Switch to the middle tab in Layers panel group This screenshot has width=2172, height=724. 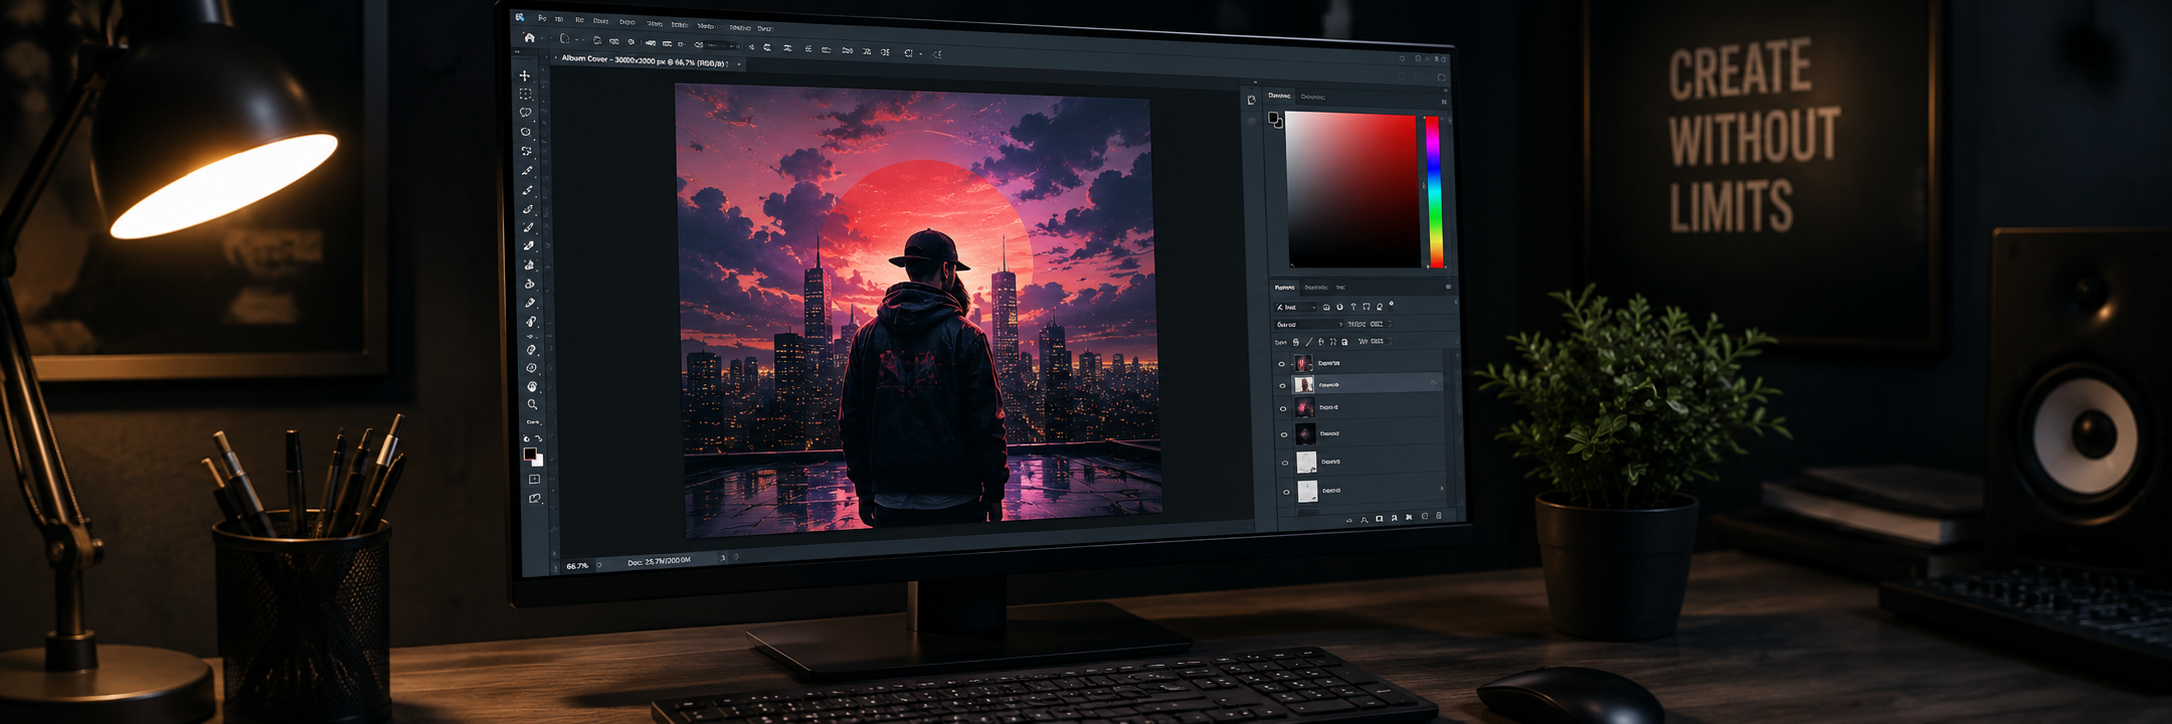pos(1316,287)
